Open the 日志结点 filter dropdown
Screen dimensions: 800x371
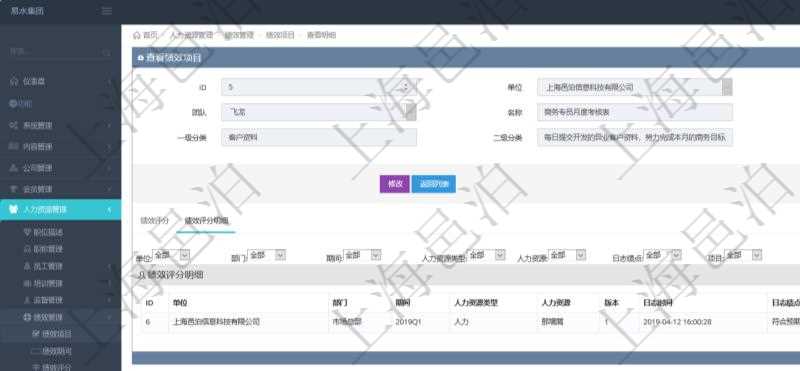(662, 255)
